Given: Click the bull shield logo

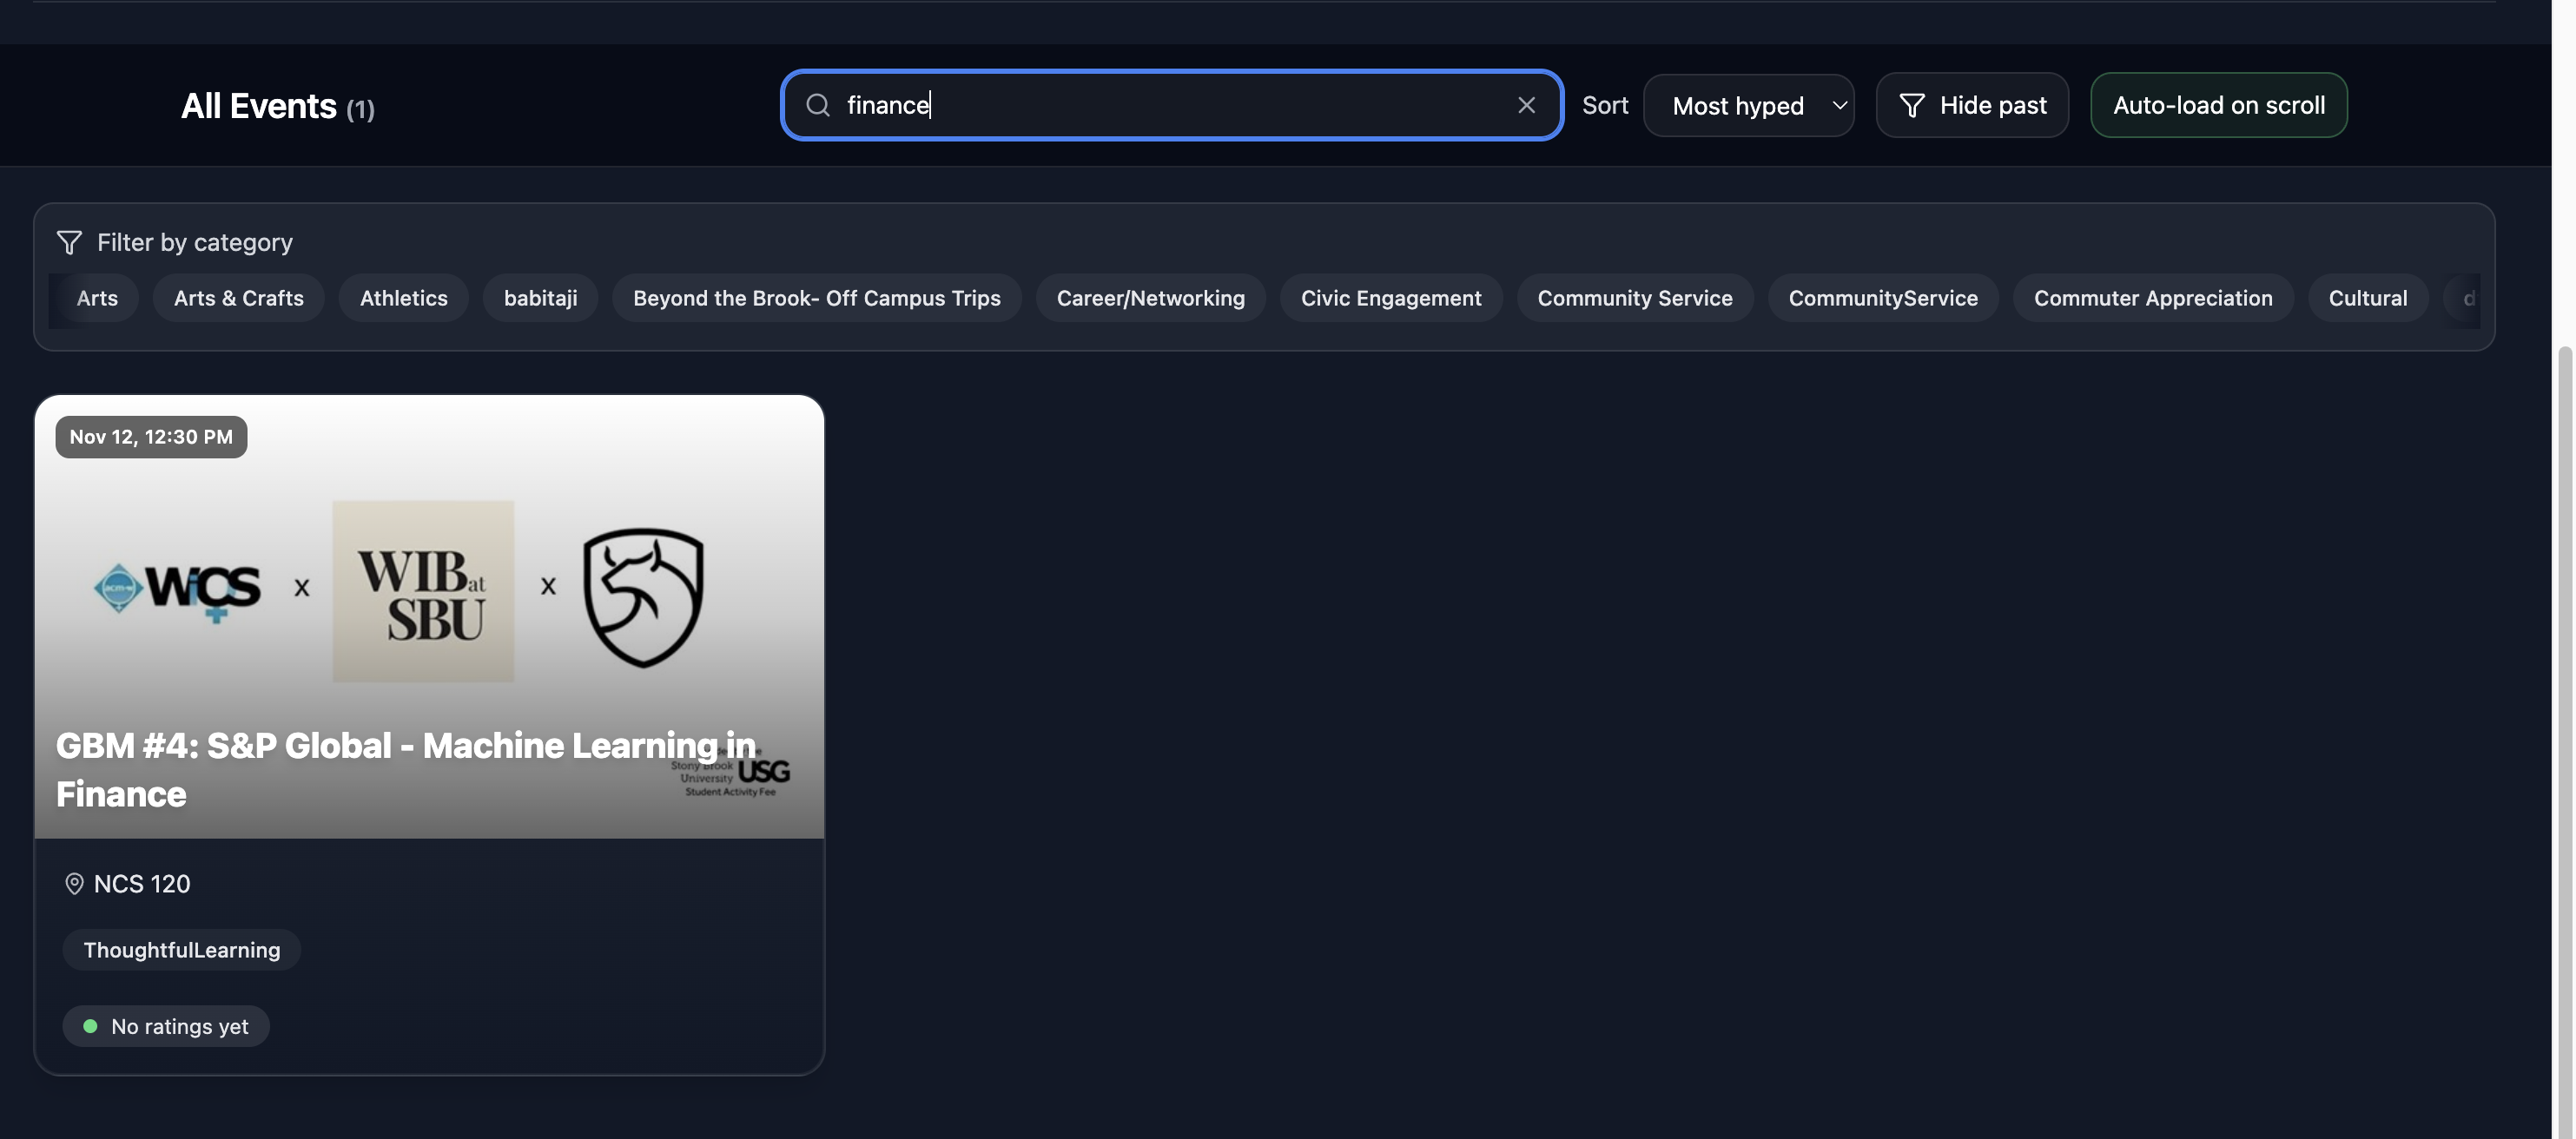Looking at the screenshot, I should coord(643,596).
